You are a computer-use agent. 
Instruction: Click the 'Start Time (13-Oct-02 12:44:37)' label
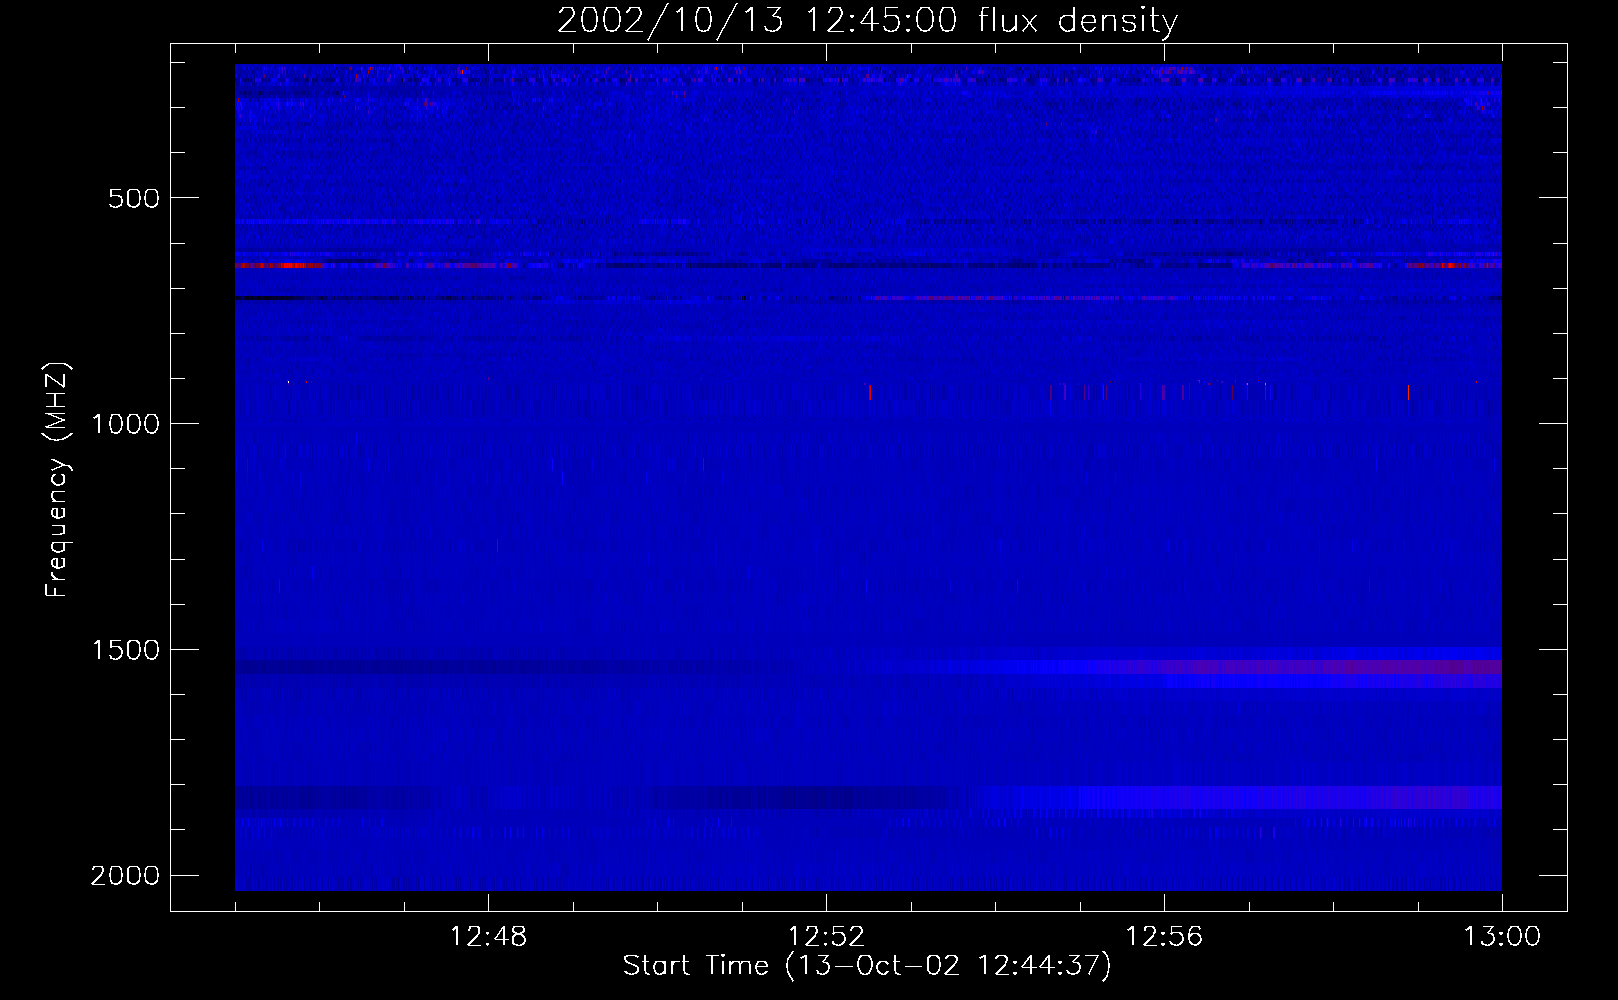[867, 966]
